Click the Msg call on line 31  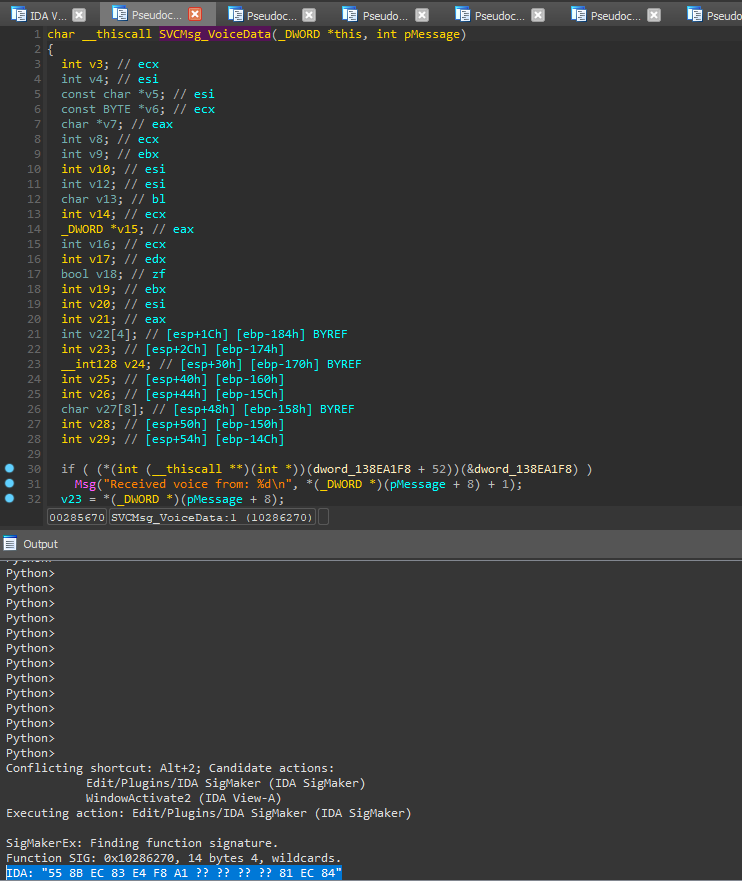click(85, 484)
